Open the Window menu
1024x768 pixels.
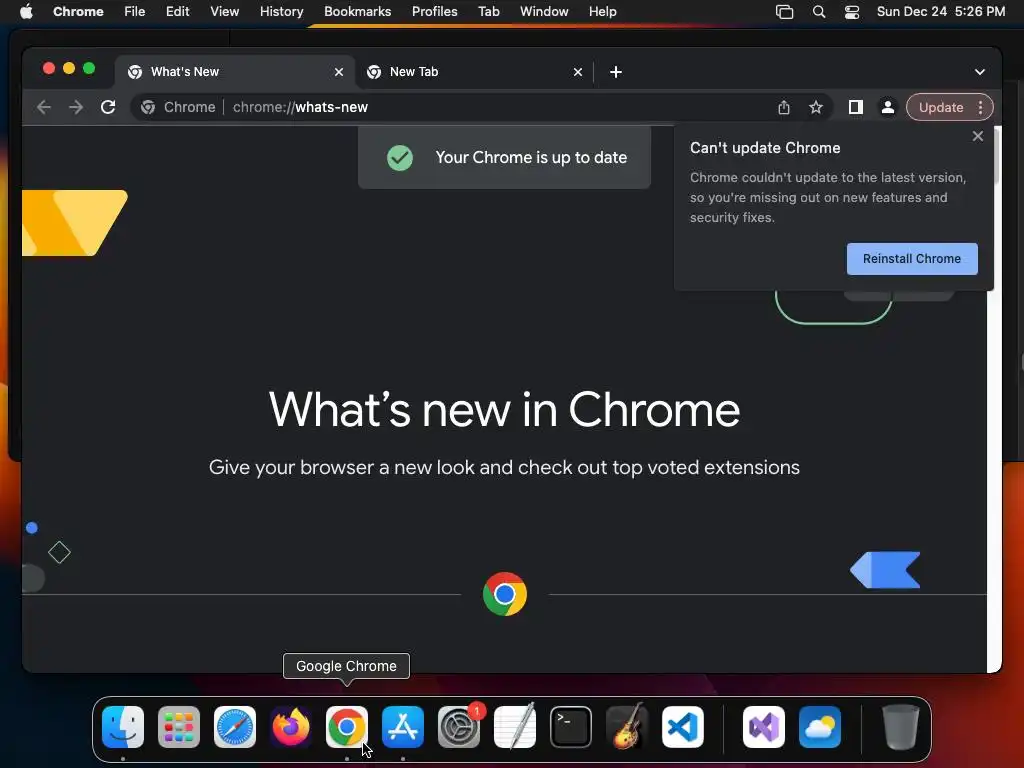click(544, 11)
